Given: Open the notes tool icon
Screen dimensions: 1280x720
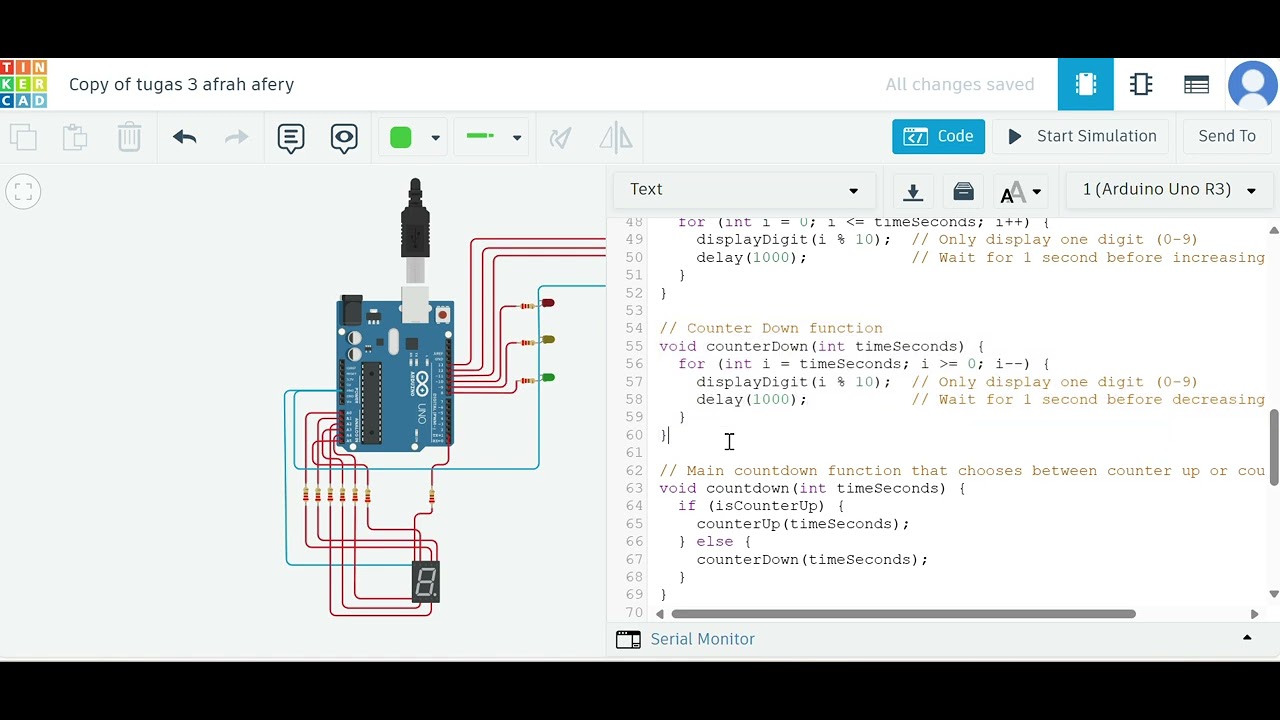Looking at the screenshot, I should click(x=291, y=137).
